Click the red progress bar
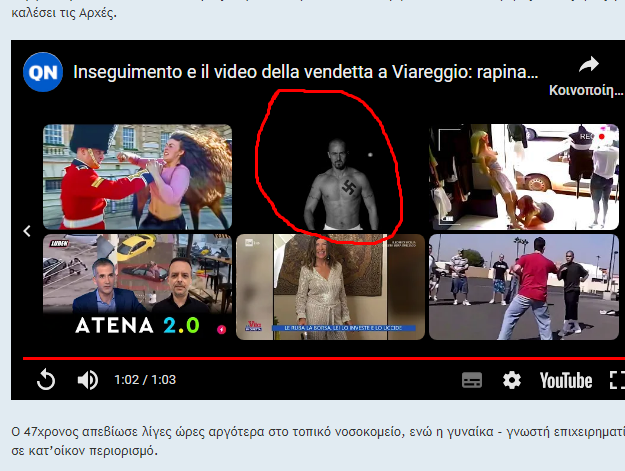This screenshot has width=625, height=471. [324, 359]
